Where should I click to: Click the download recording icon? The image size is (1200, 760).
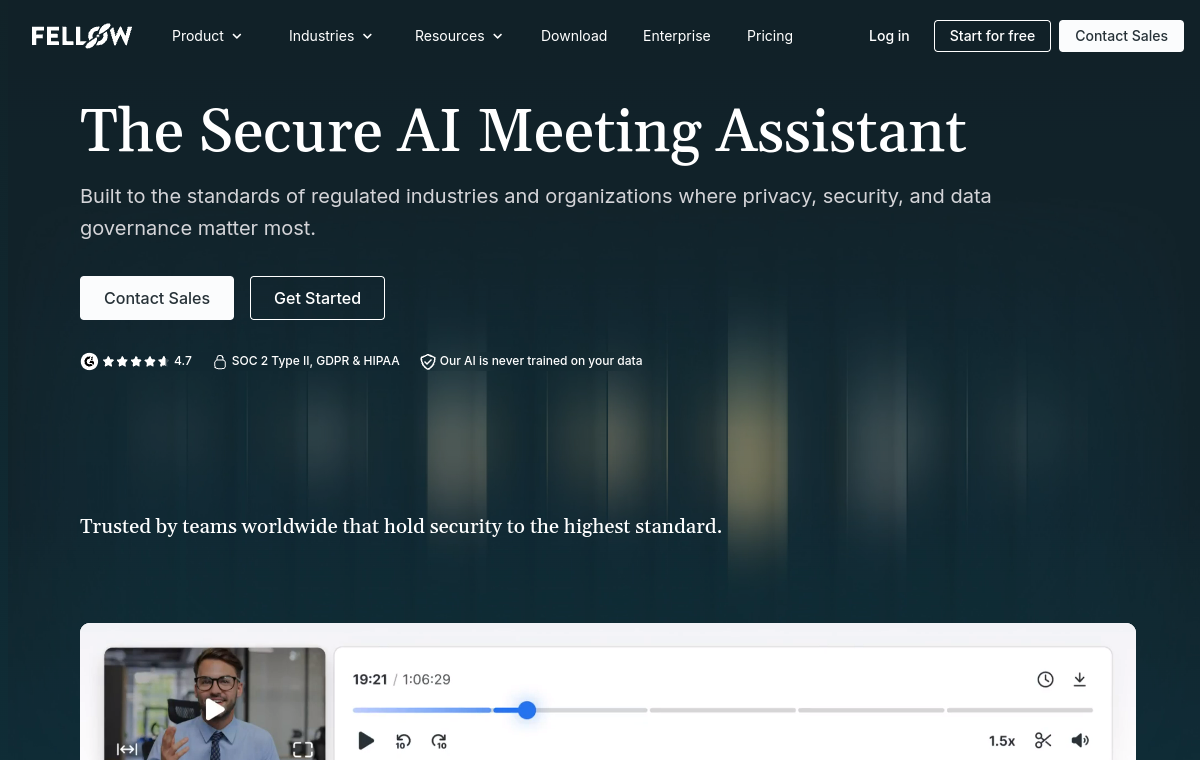pos(1080,680)
